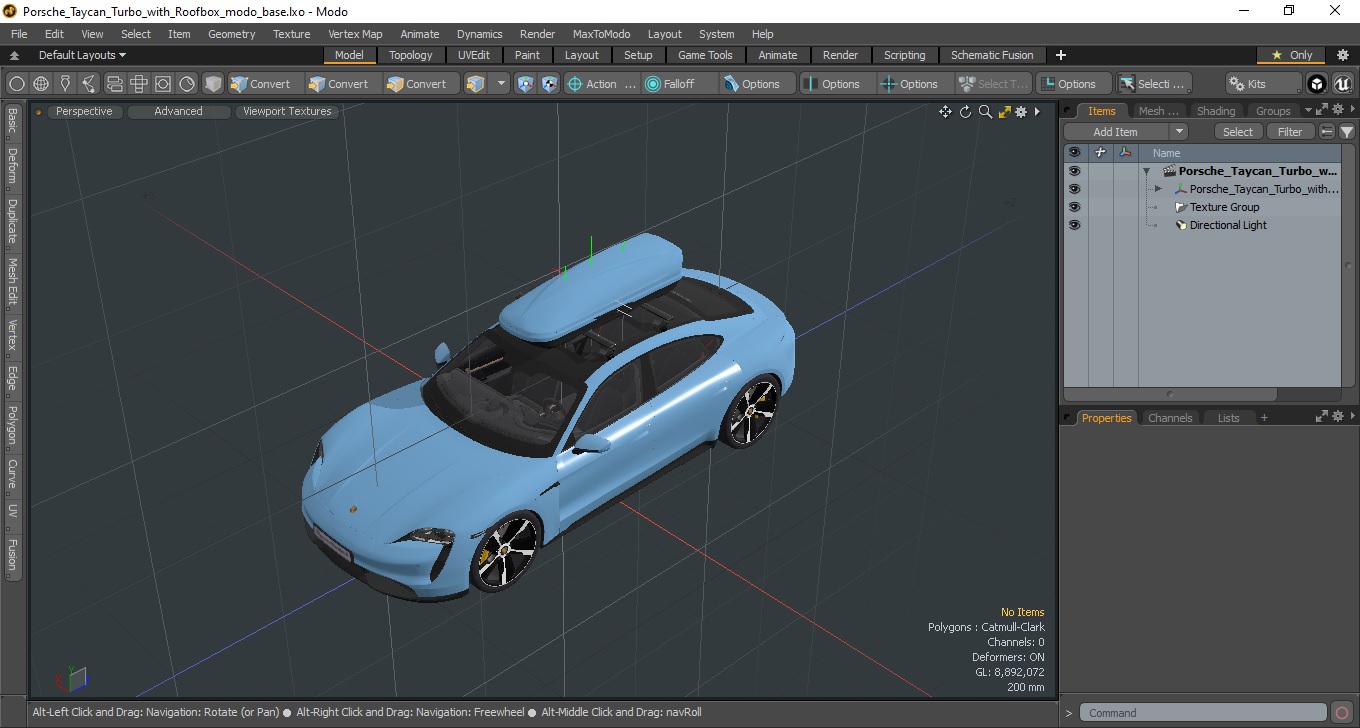The image size is (1360, 728).
Task: Open the Vertex Map menu
Action: click(x=355, y=34)
